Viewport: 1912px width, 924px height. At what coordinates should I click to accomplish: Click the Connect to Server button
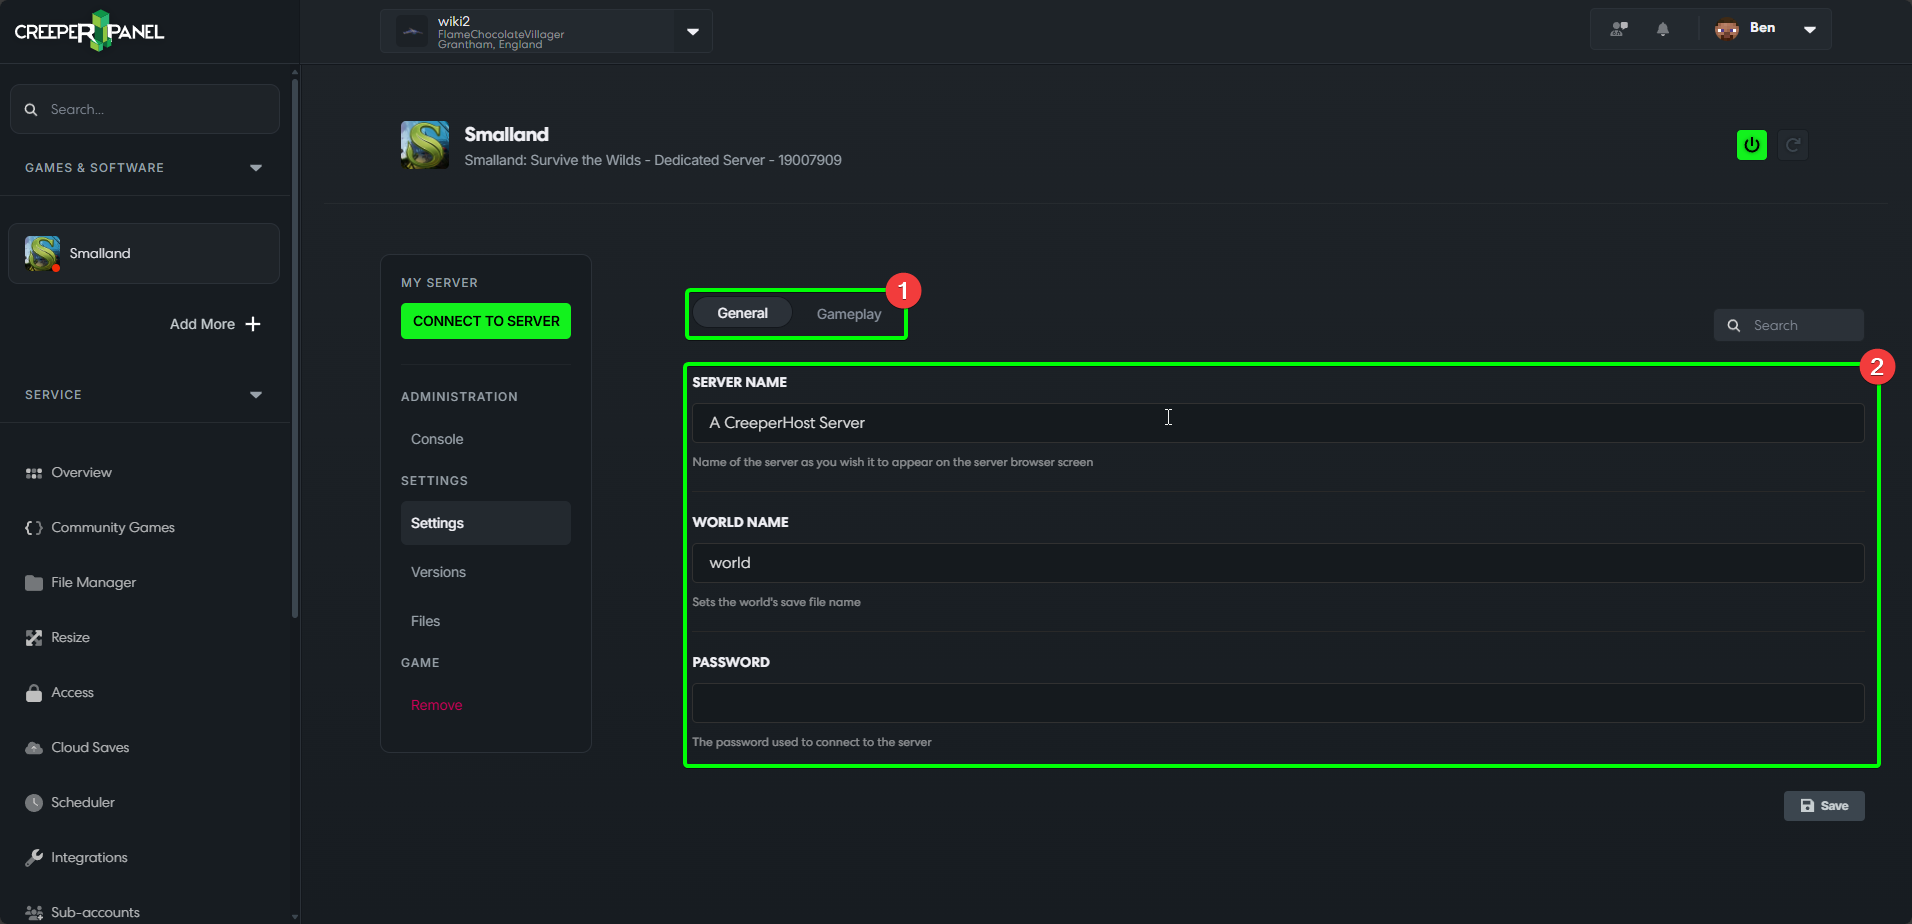point(486,321)
